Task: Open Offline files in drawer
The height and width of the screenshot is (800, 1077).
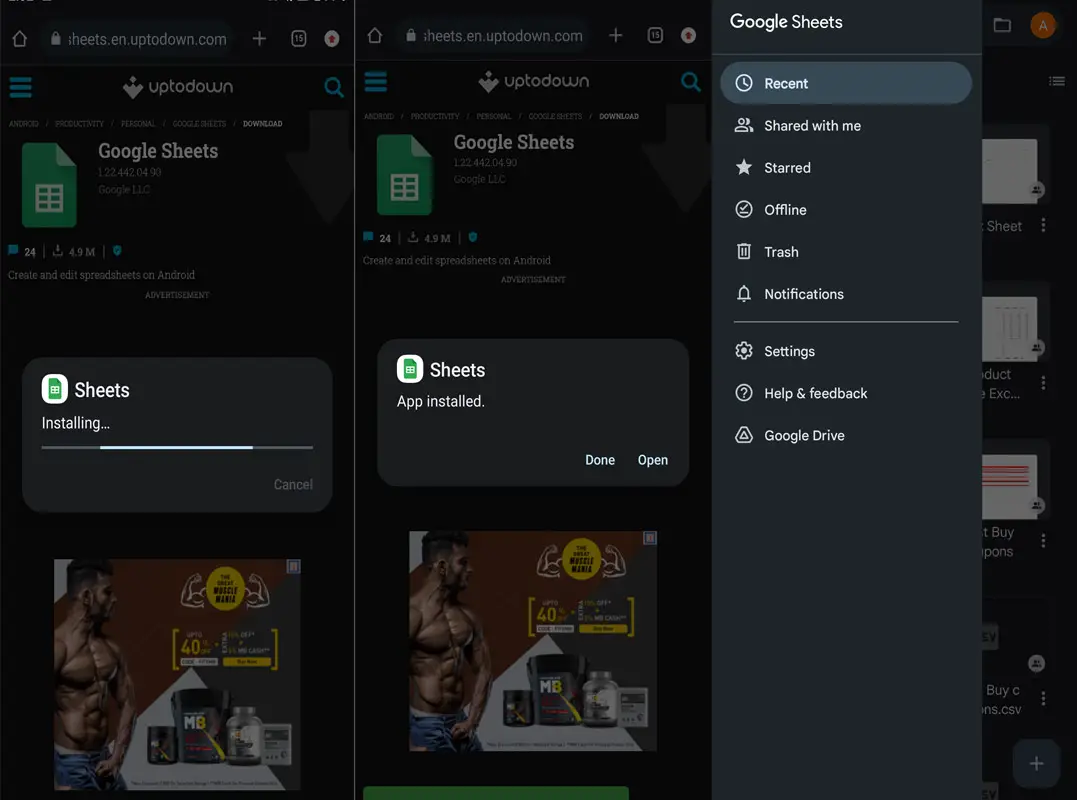Action: 846,209
